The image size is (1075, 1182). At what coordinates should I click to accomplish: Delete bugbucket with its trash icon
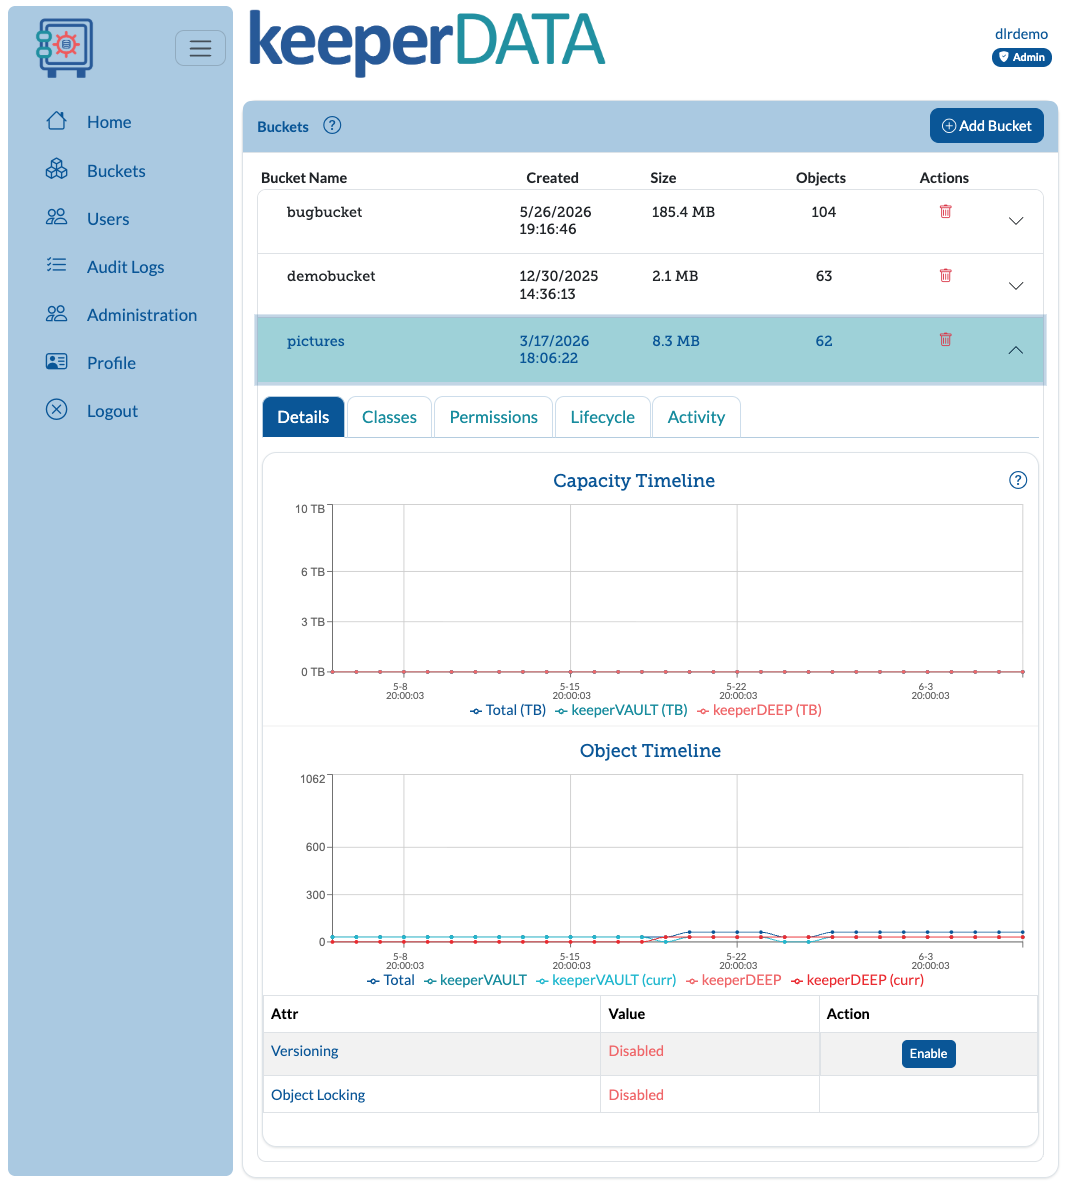945,212
